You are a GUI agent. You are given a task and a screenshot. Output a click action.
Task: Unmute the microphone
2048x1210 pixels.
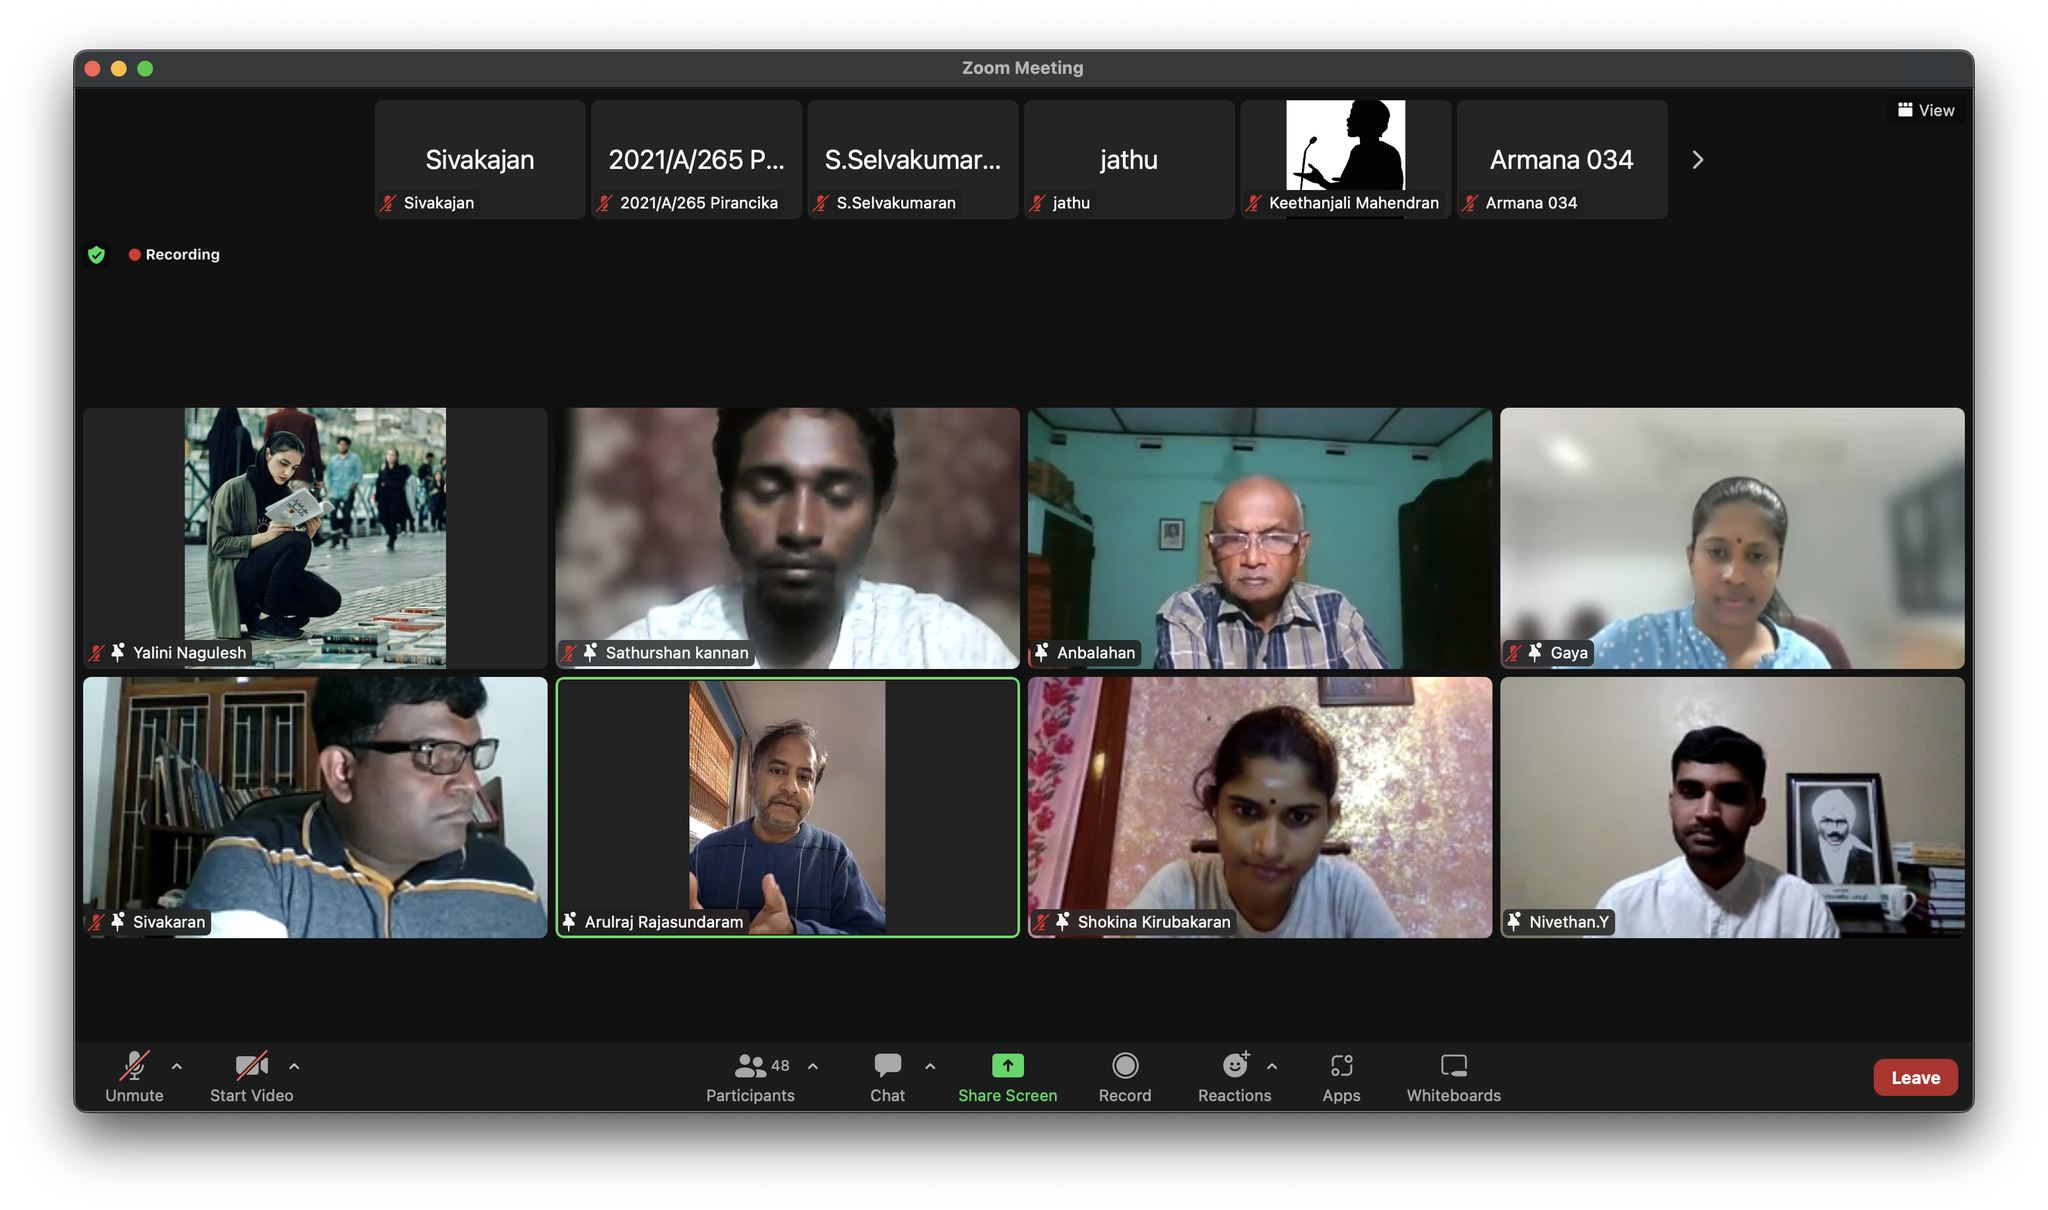[134, 1077]
